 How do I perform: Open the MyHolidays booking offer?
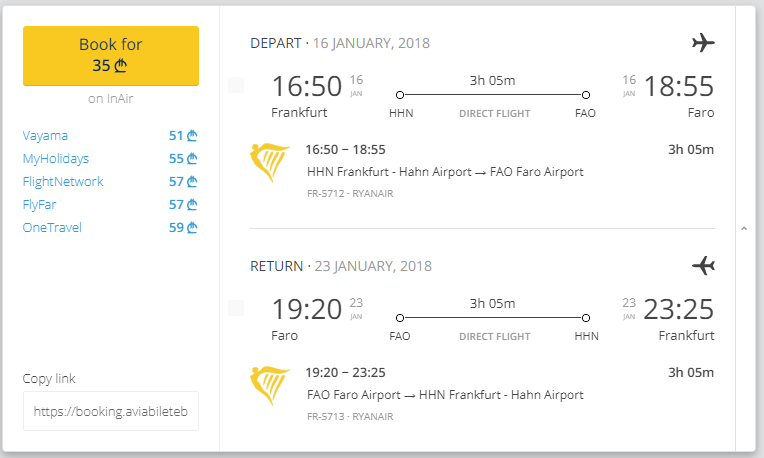pyautogui.click(x=56, y=159)
